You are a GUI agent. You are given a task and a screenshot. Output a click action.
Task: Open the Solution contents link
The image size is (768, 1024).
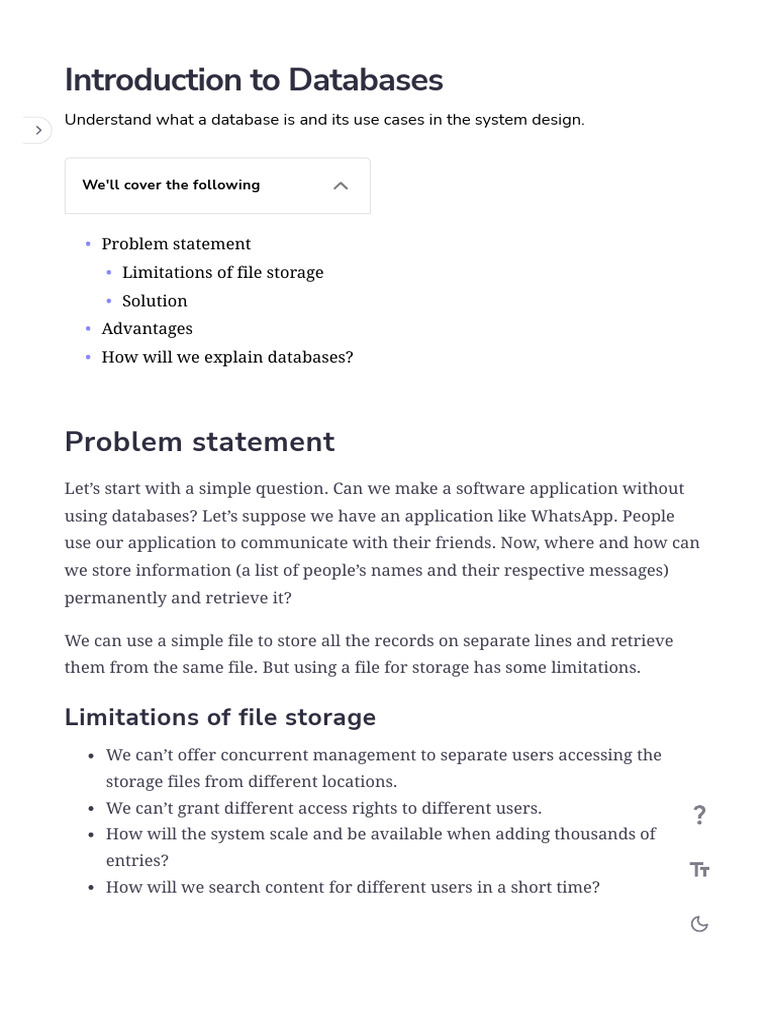click(x=155, y=300)
